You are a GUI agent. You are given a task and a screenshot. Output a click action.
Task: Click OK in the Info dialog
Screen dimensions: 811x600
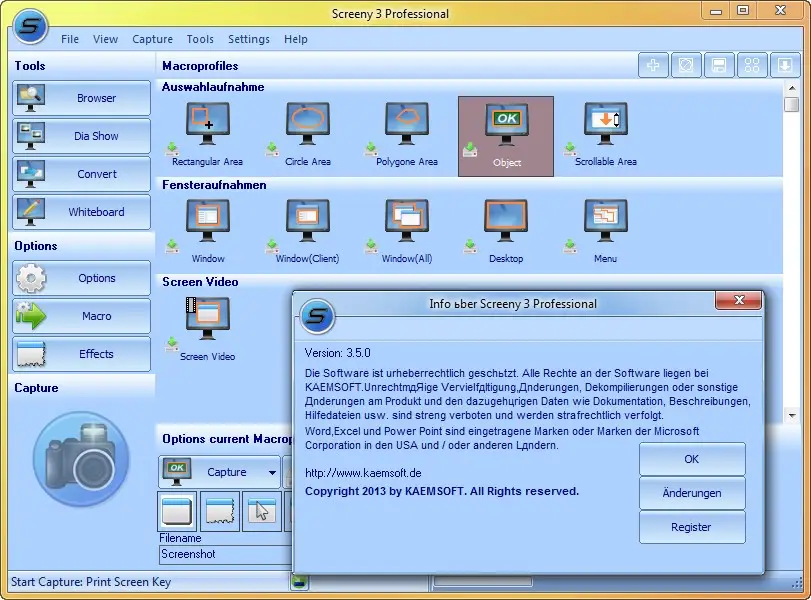[x=692, y=459]
